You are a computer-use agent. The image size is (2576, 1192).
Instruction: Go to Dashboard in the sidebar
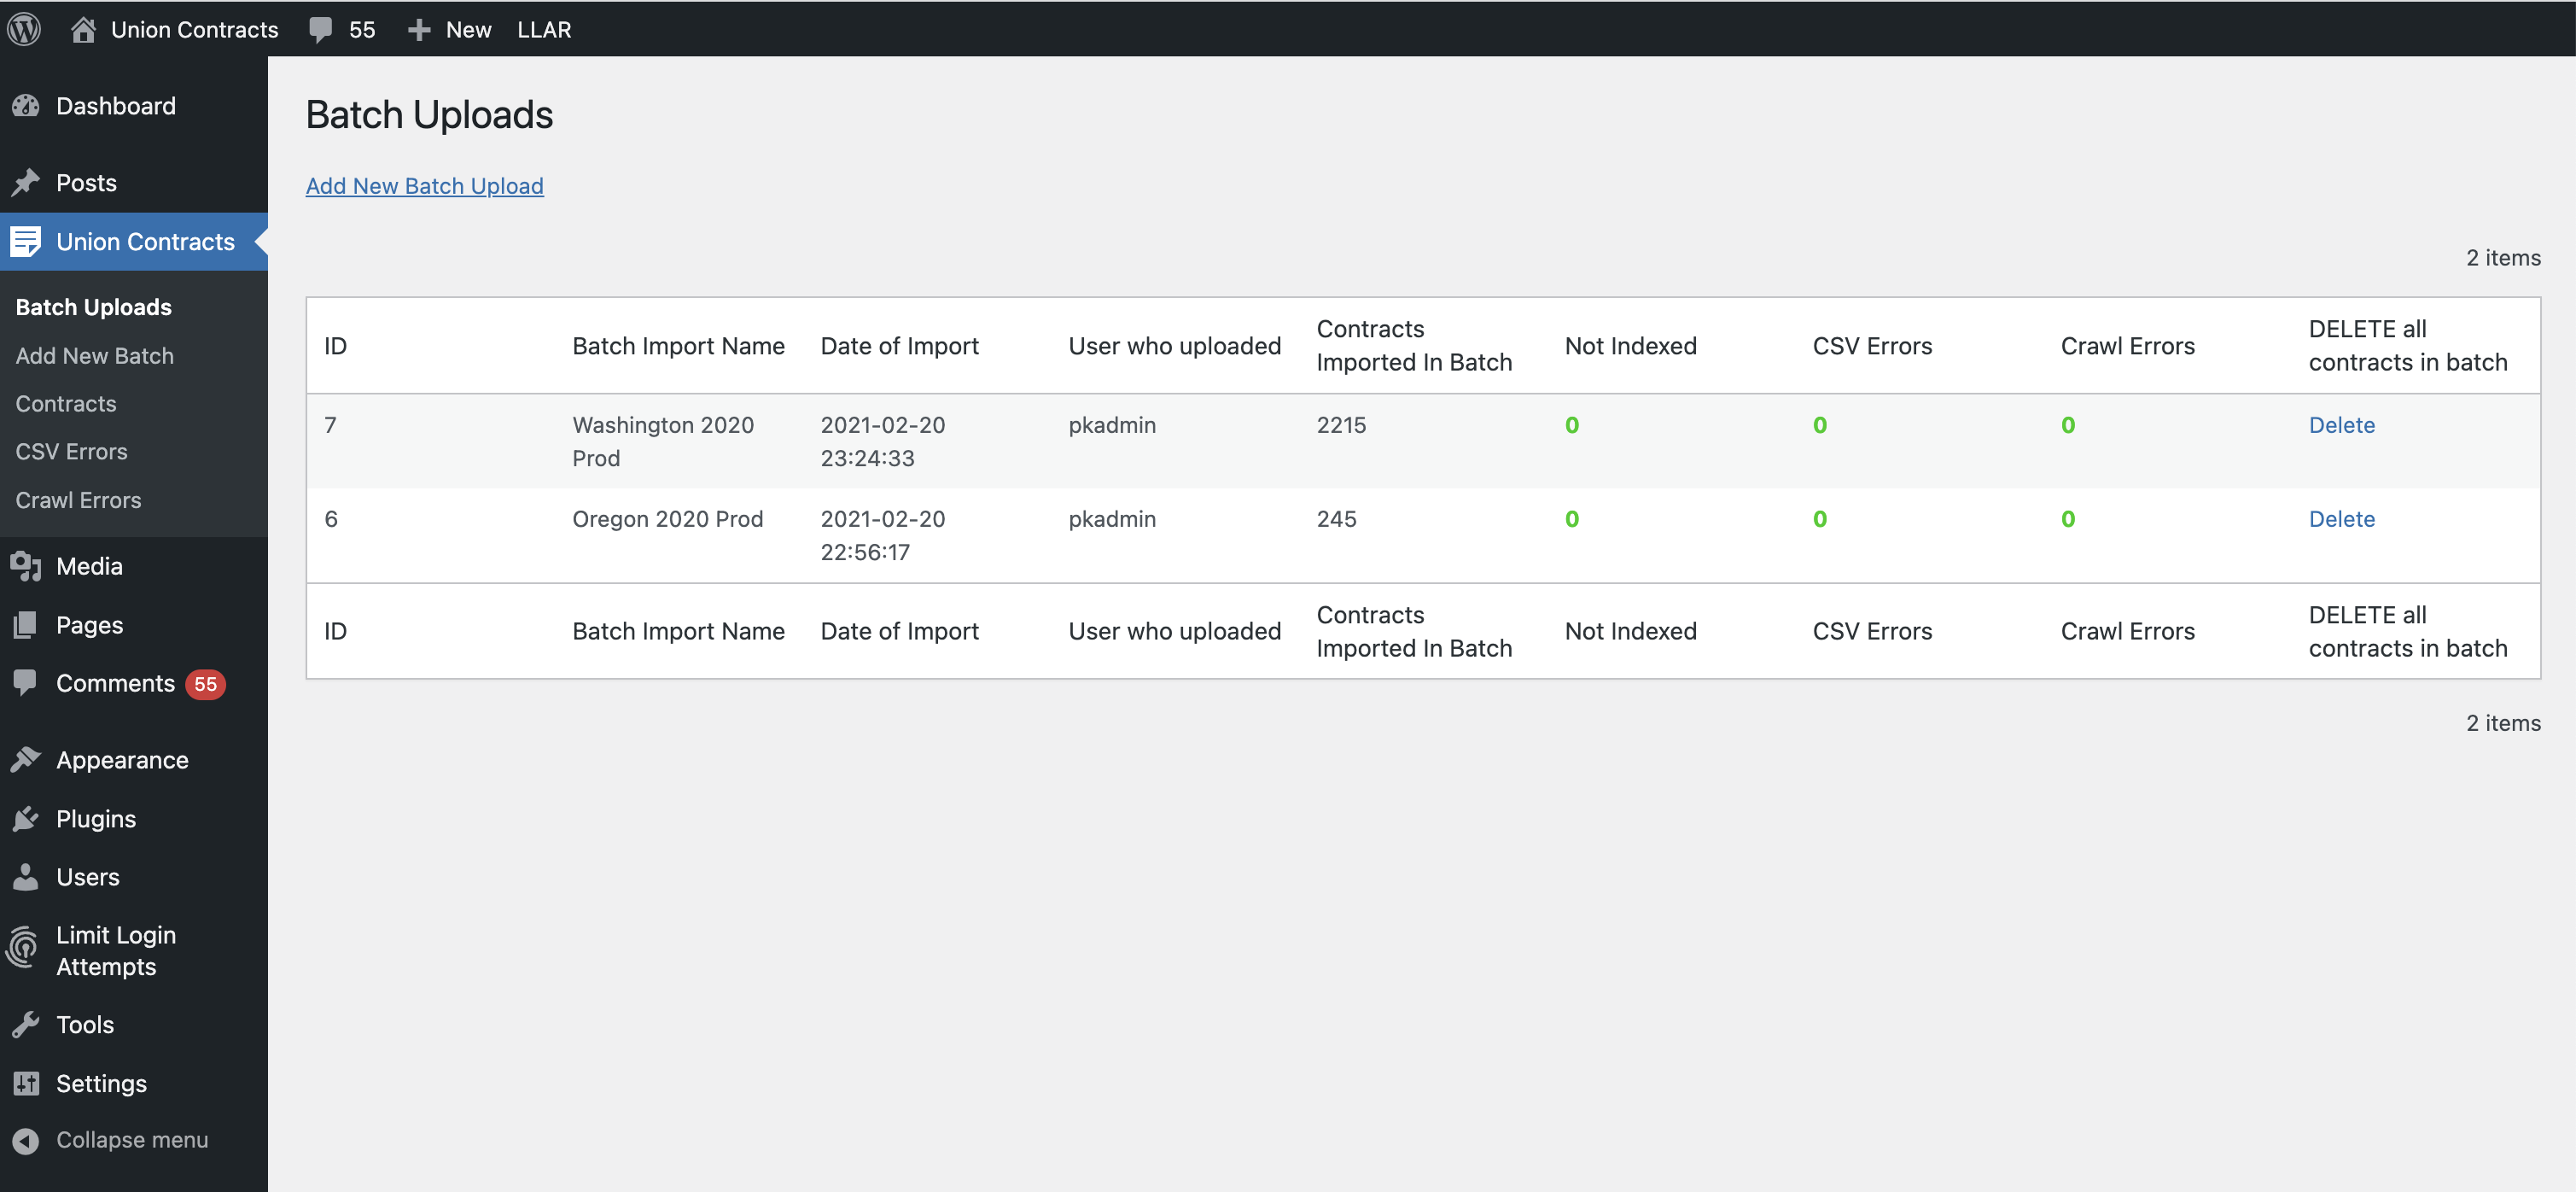pyautogui.click(x=116, y=106)
